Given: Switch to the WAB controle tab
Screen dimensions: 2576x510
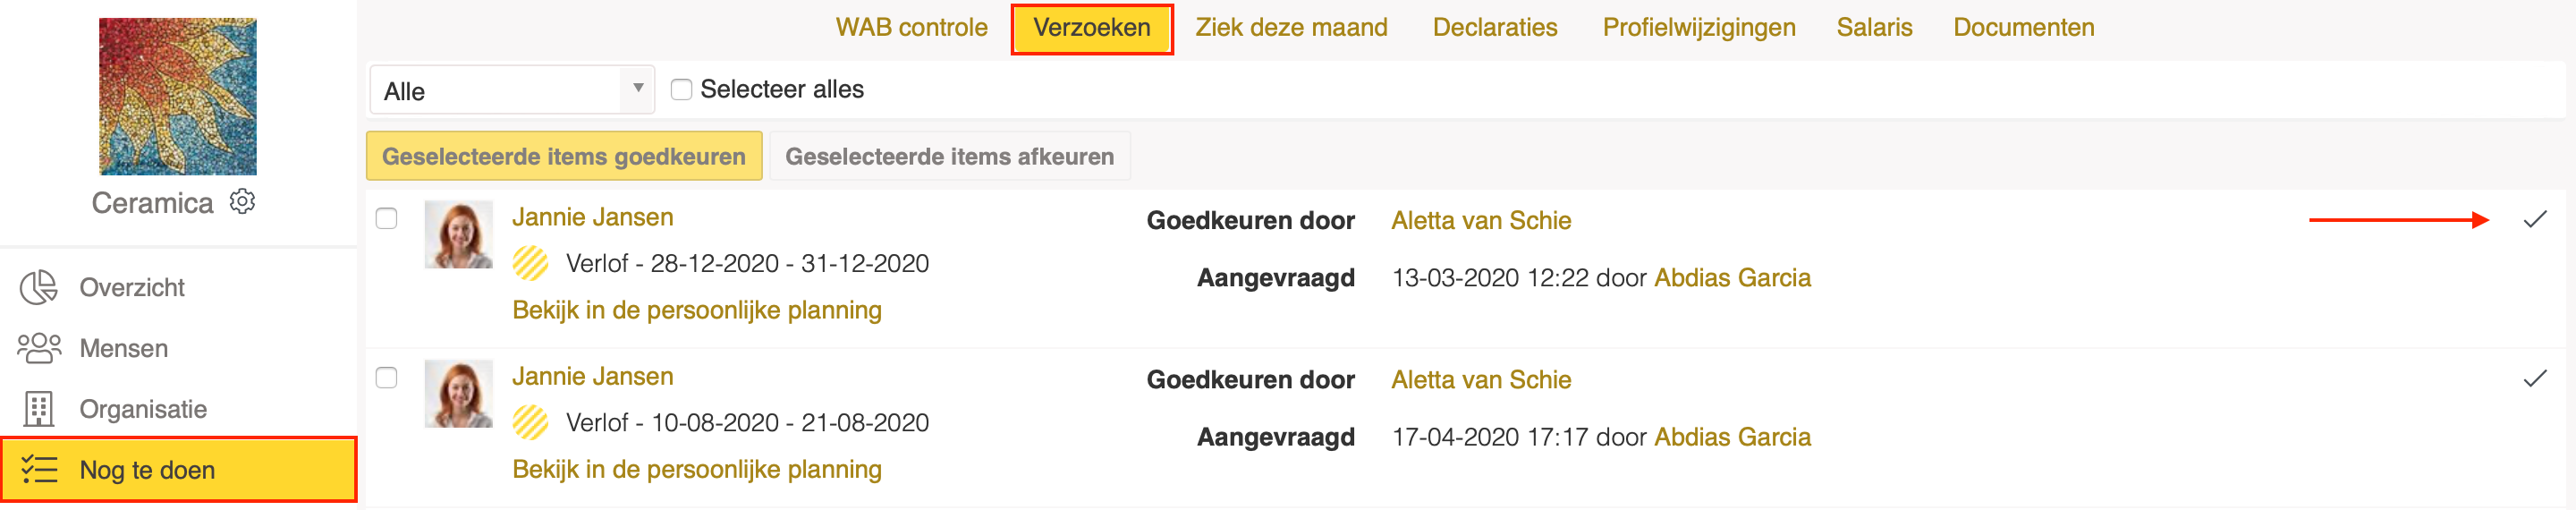Looking at the screenshot, I should click(x=911, y=27).
